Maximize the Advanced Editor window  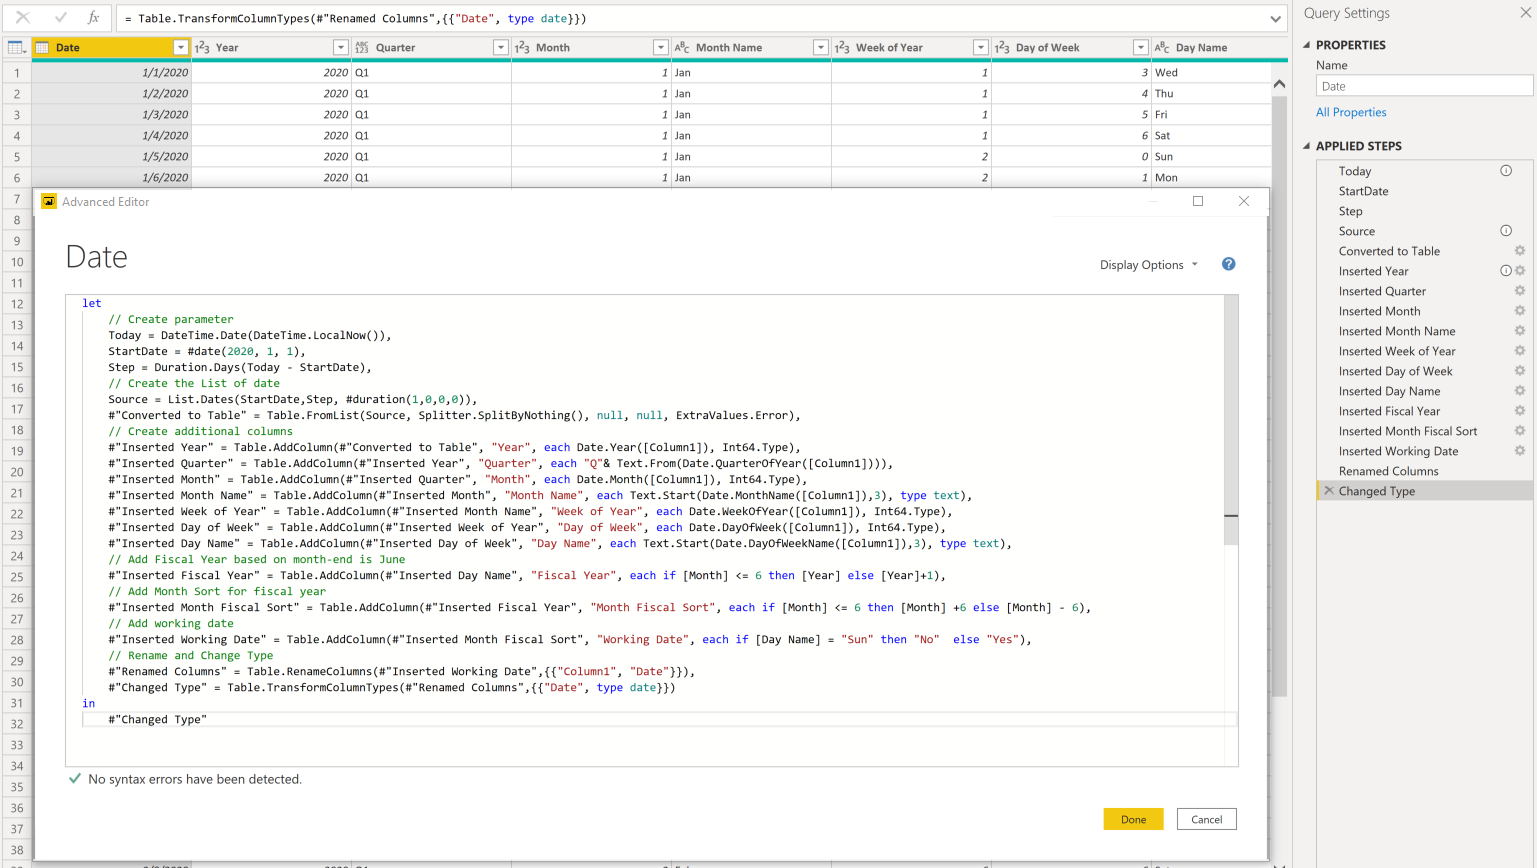(x=1198, y=201)
